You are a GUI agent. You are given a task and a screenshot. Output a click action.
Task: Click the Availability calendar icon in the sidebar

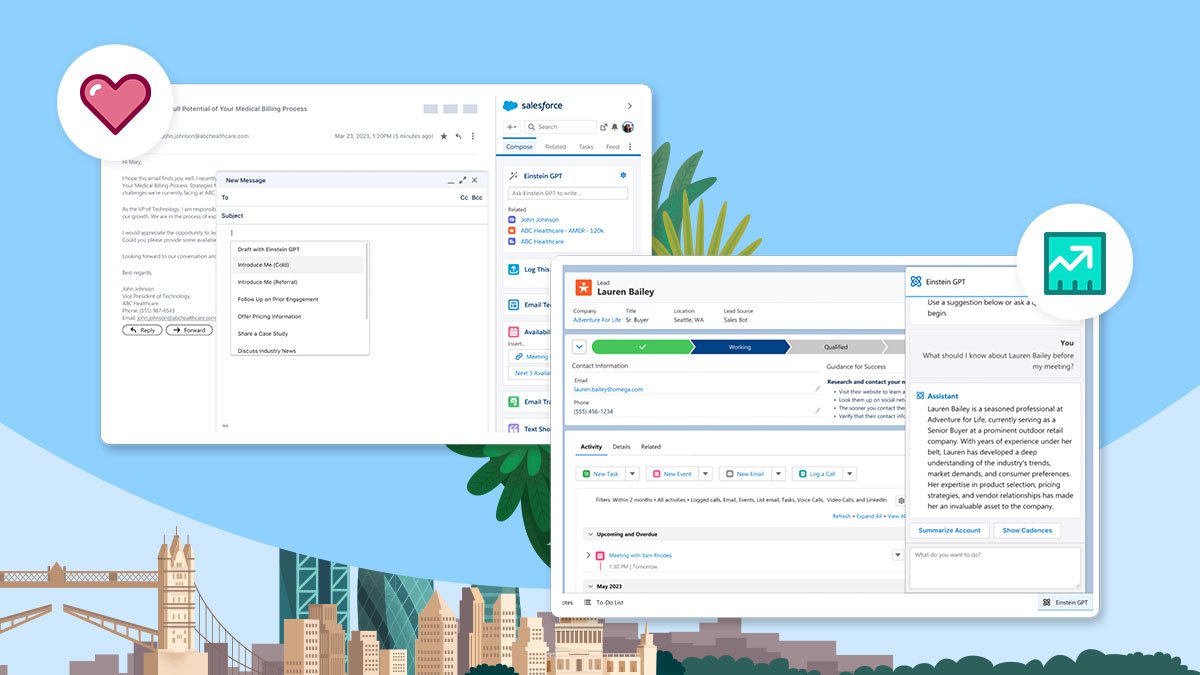(x=512, y=330)
